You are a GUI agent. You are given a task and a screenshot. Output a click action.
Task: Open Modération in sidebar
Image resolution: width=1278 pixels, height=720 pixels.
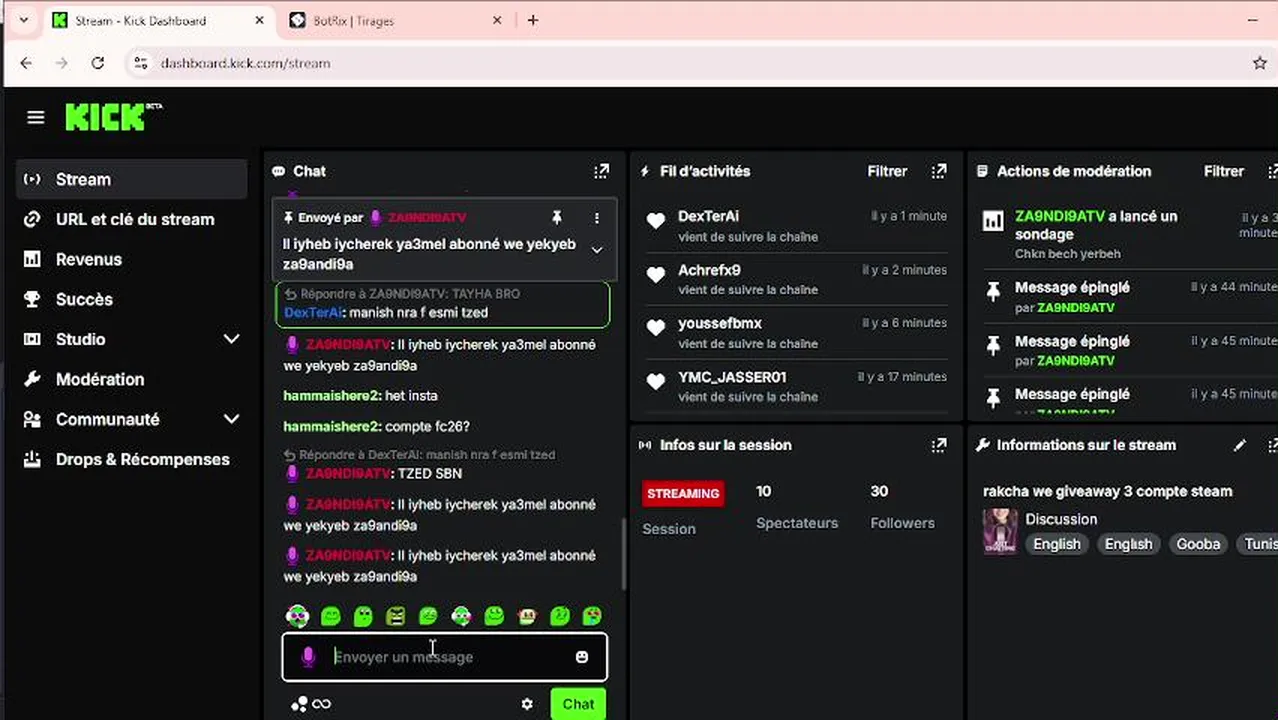pyautogui.click(x=131, y=379)
